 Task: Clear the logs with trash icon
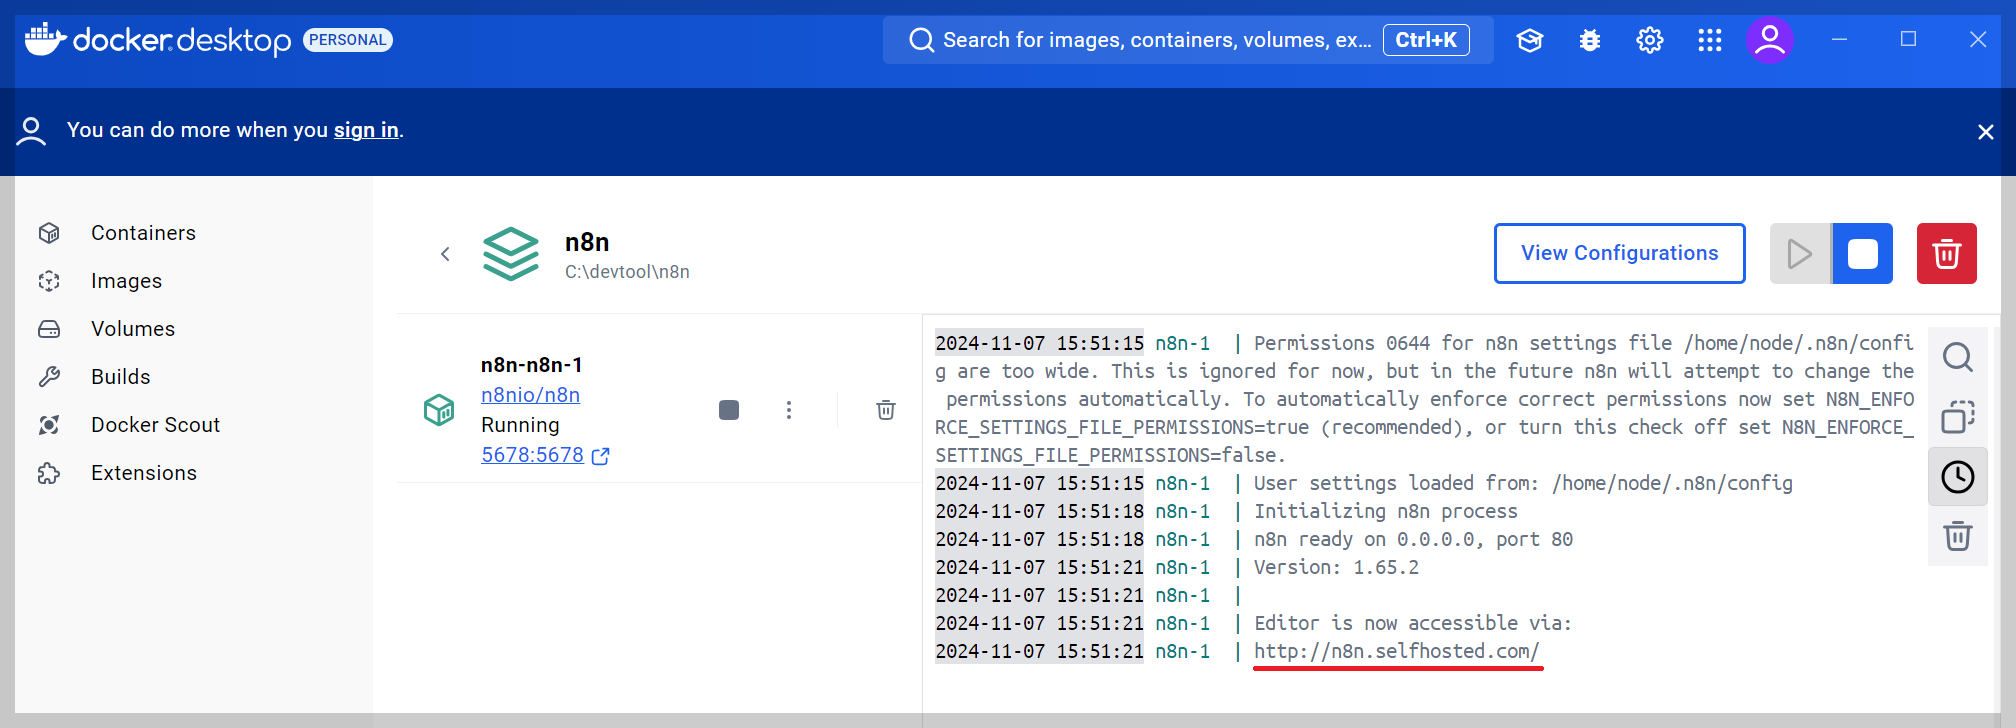pyautogui.click(x=1958, y=537)
